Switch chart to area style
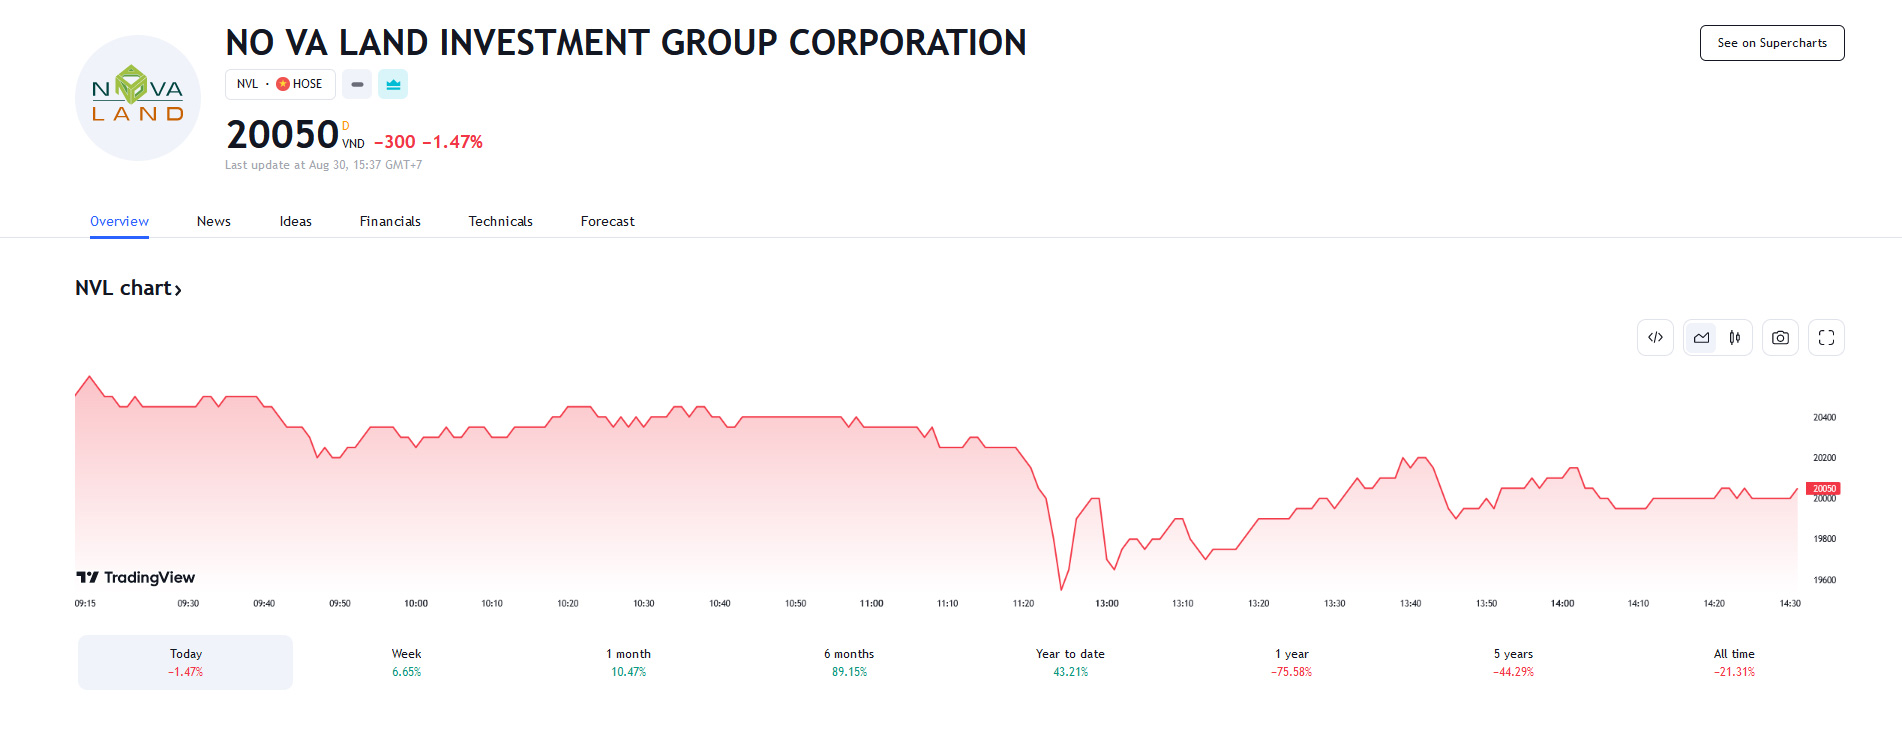Screen dimensions: 1902x733 click(1701, 338)
